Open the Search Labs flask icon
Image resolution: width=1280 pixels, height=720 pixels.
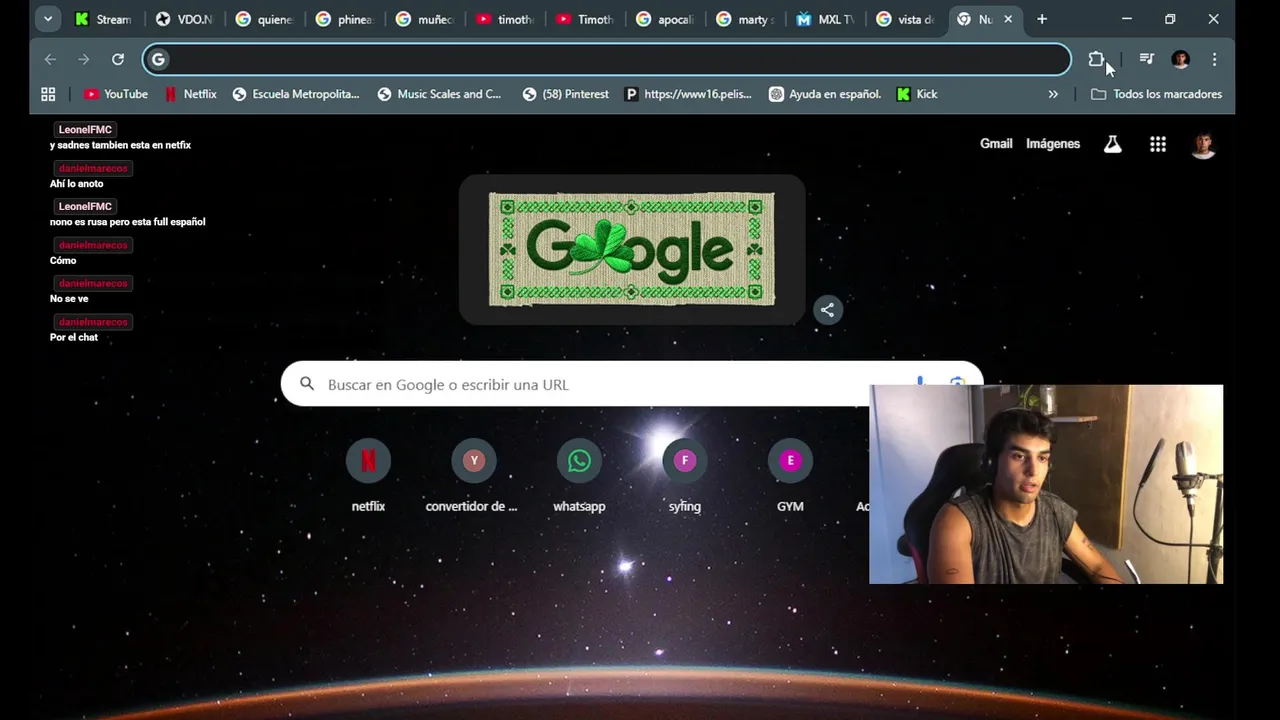(x=1112, y=144)
